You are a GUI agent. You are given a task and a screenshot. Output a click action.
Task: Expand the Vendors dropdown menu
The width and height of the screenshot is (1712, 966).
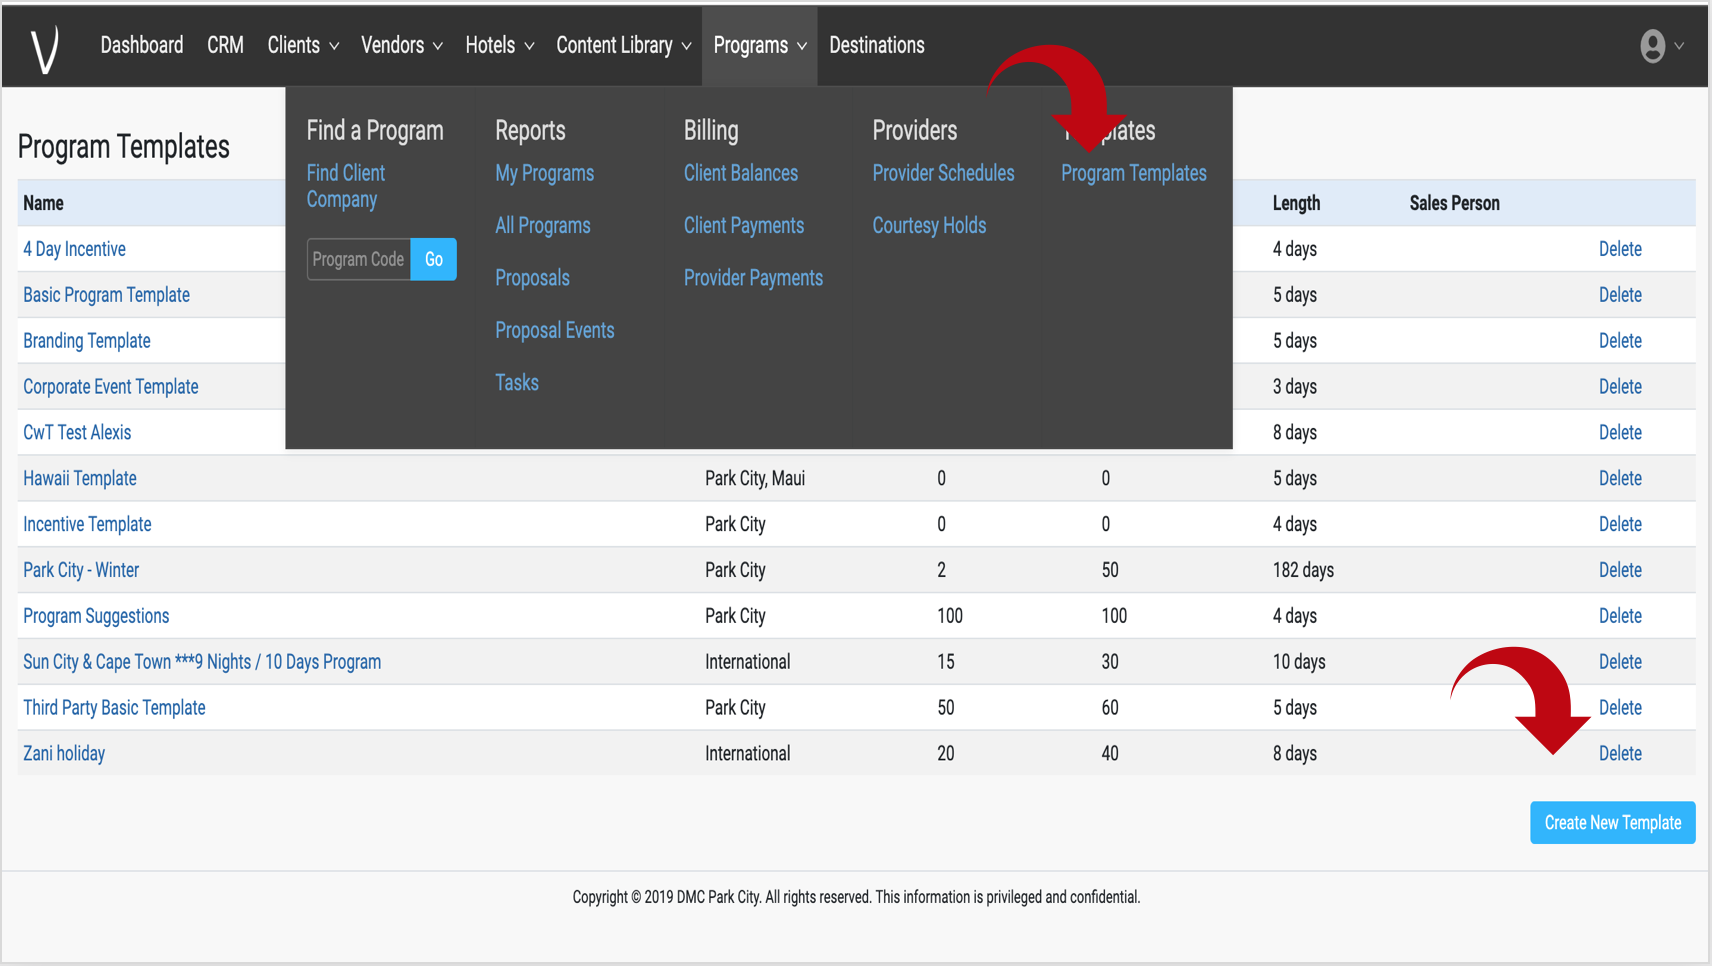coord(402,45)
